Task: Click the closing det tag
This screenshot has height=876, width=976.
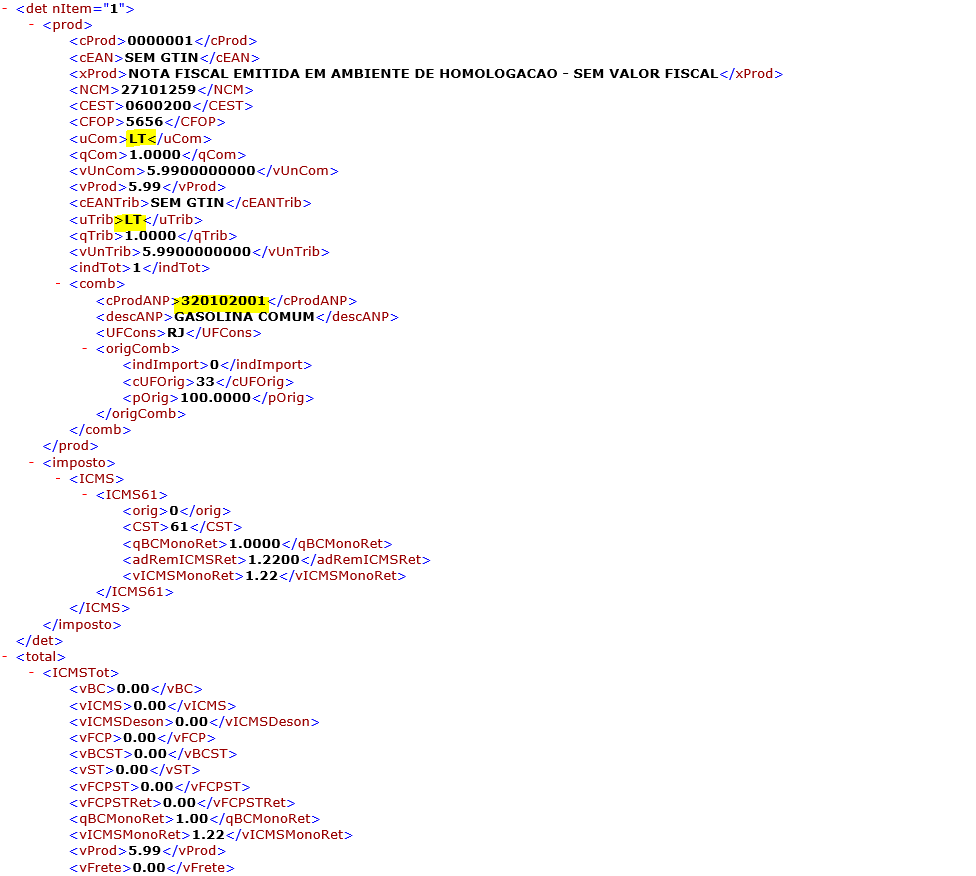Action: 40,641
